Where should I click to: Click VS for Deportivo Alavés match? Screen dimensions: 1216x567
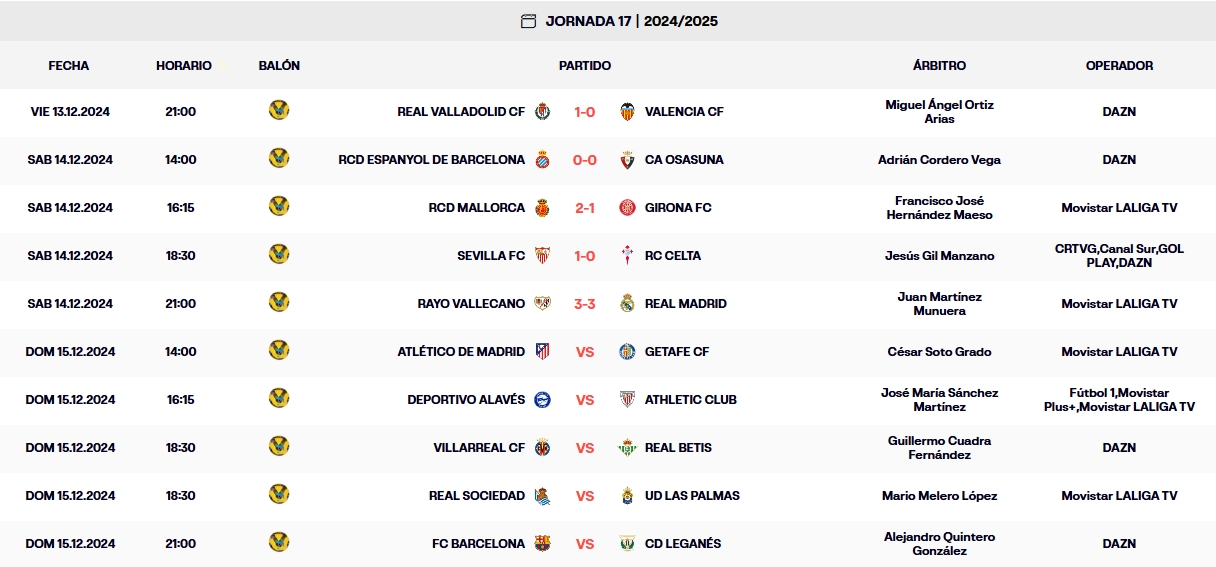(x=585, y=400)
